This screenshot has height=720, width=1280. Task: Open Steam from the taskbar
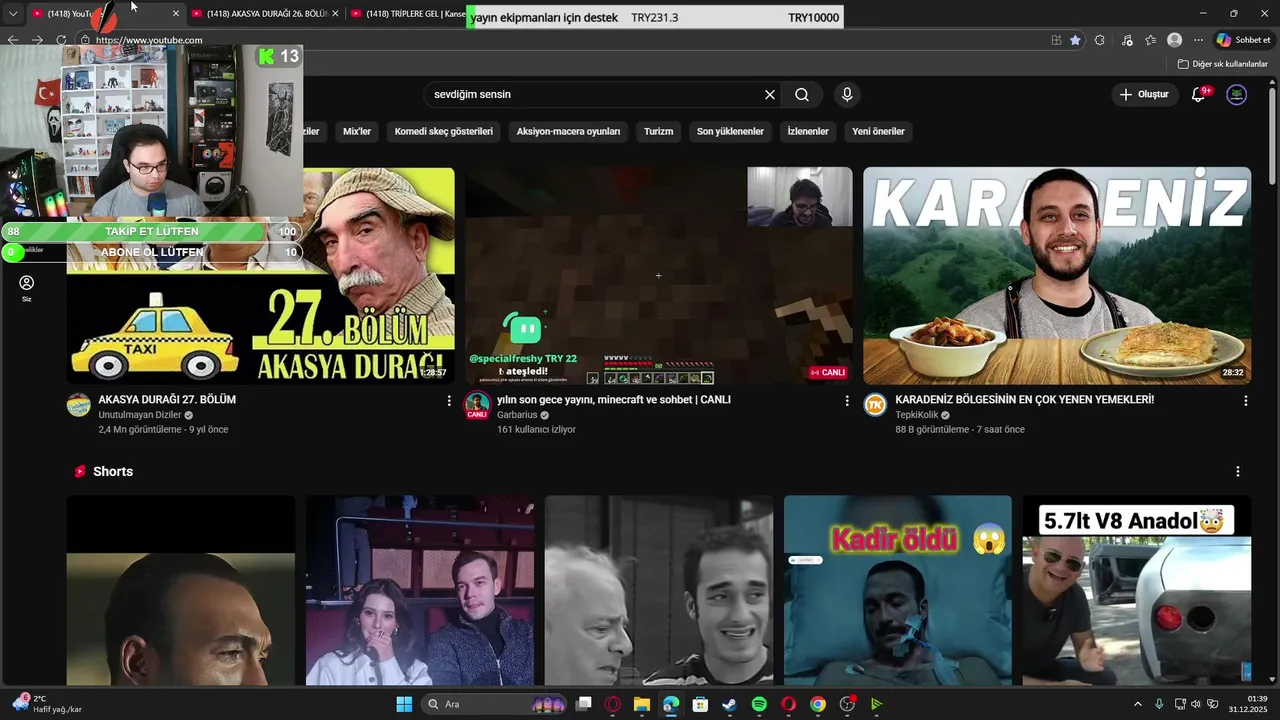[729, 704]
